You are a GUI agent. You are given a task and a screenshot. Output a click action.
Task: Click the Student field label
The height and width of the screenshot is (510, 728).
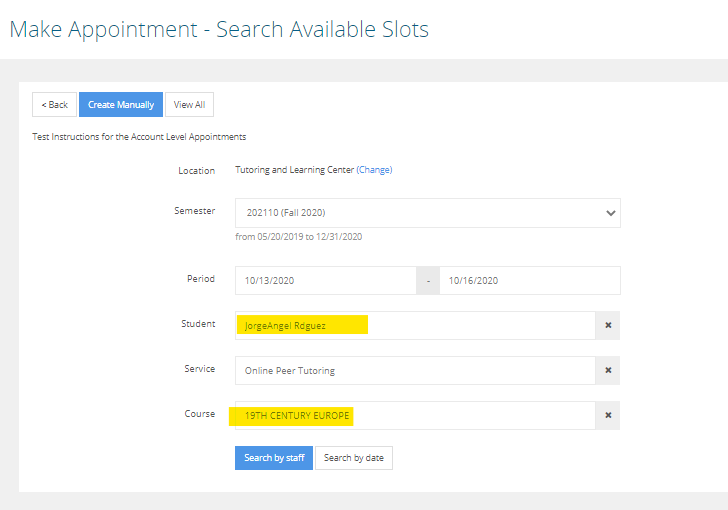click(x=198, y=324)
